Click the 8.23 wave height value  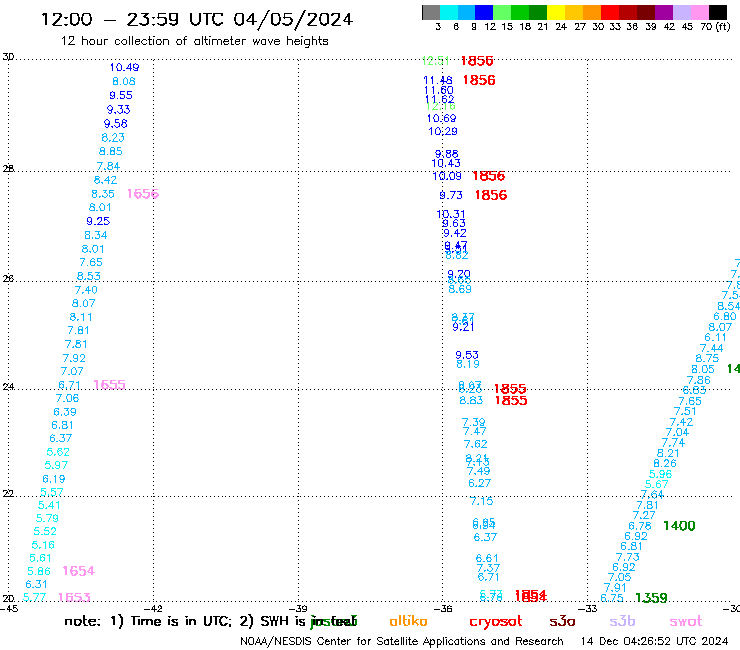(113, 138)
